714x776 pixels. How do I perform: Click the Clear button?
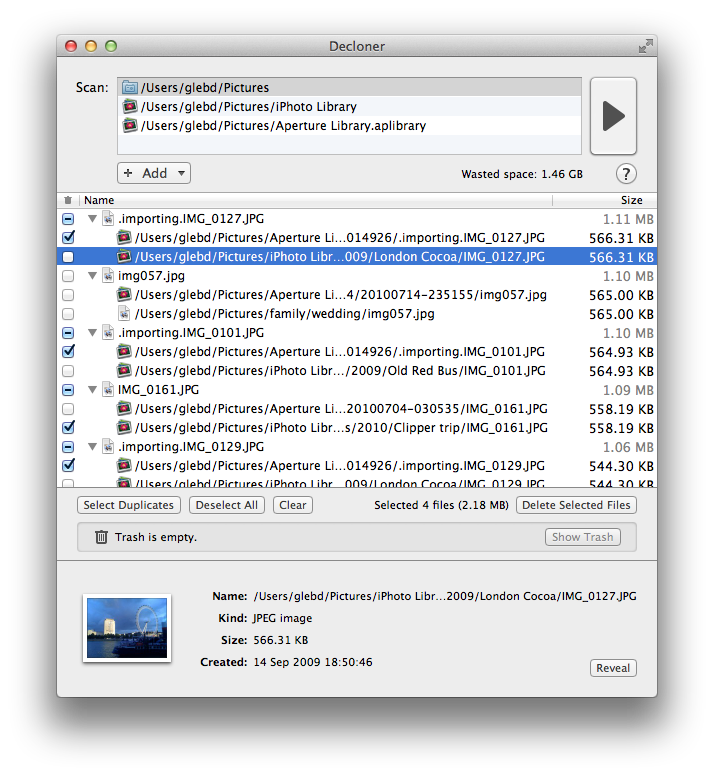(x=292, y=505)
